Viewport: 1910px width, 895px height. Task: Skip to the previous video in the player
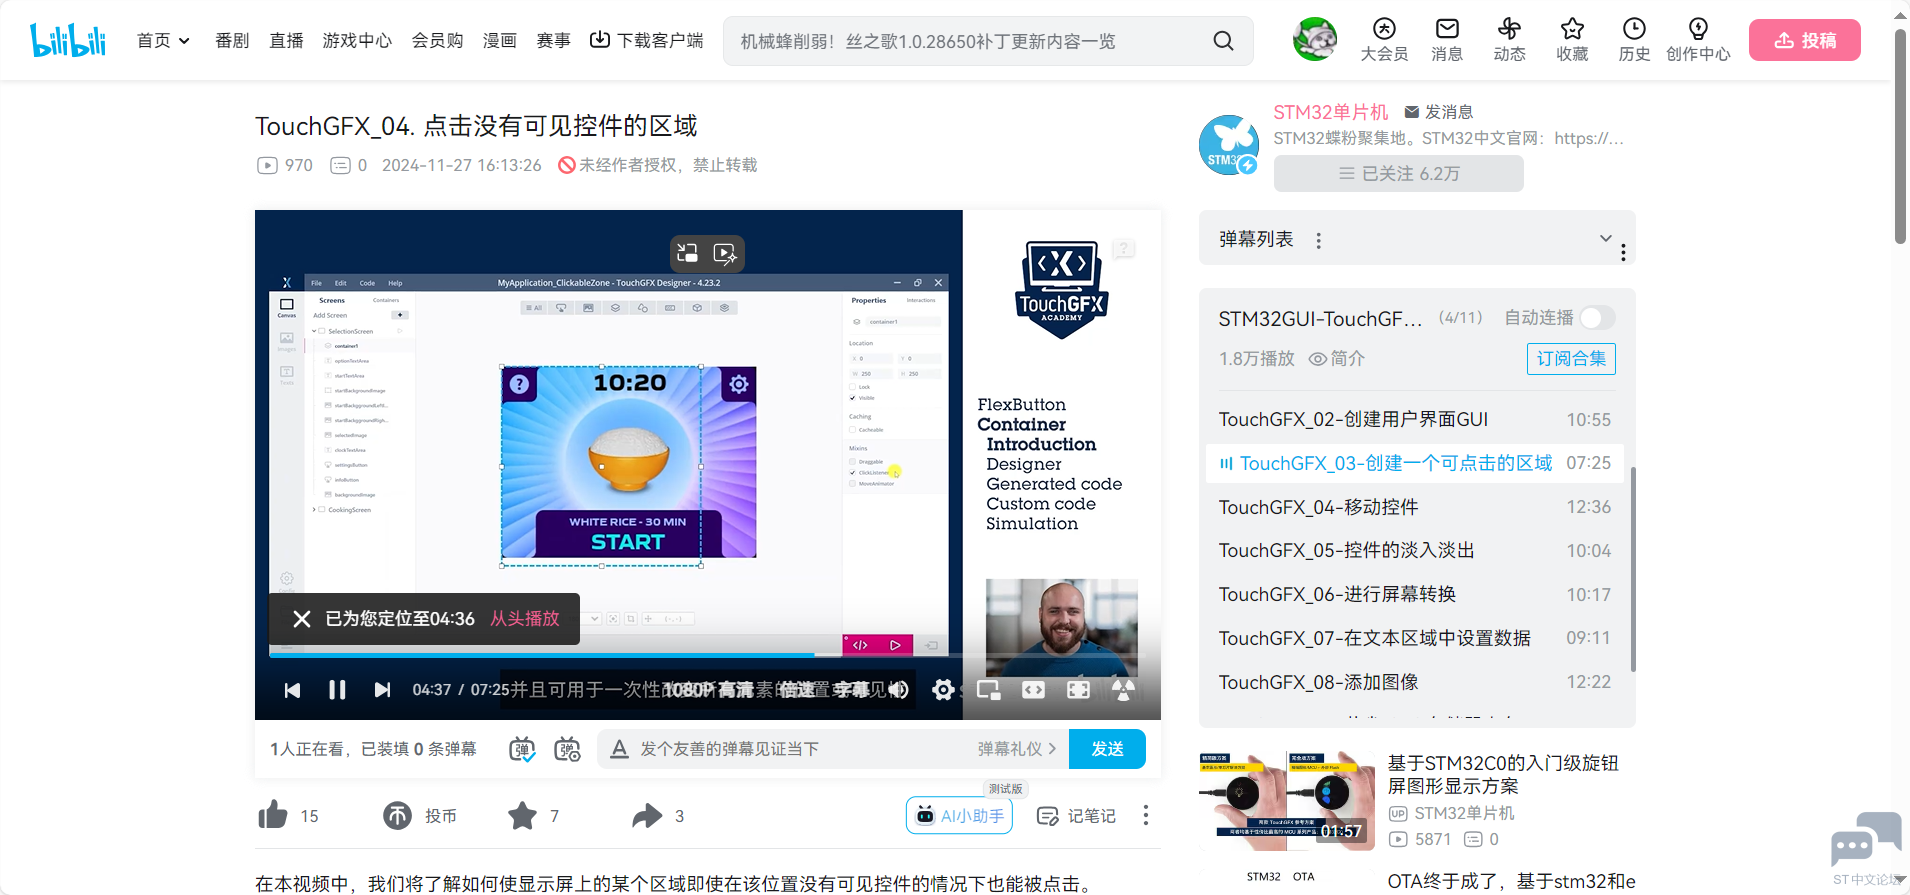[x=292, y=690]
